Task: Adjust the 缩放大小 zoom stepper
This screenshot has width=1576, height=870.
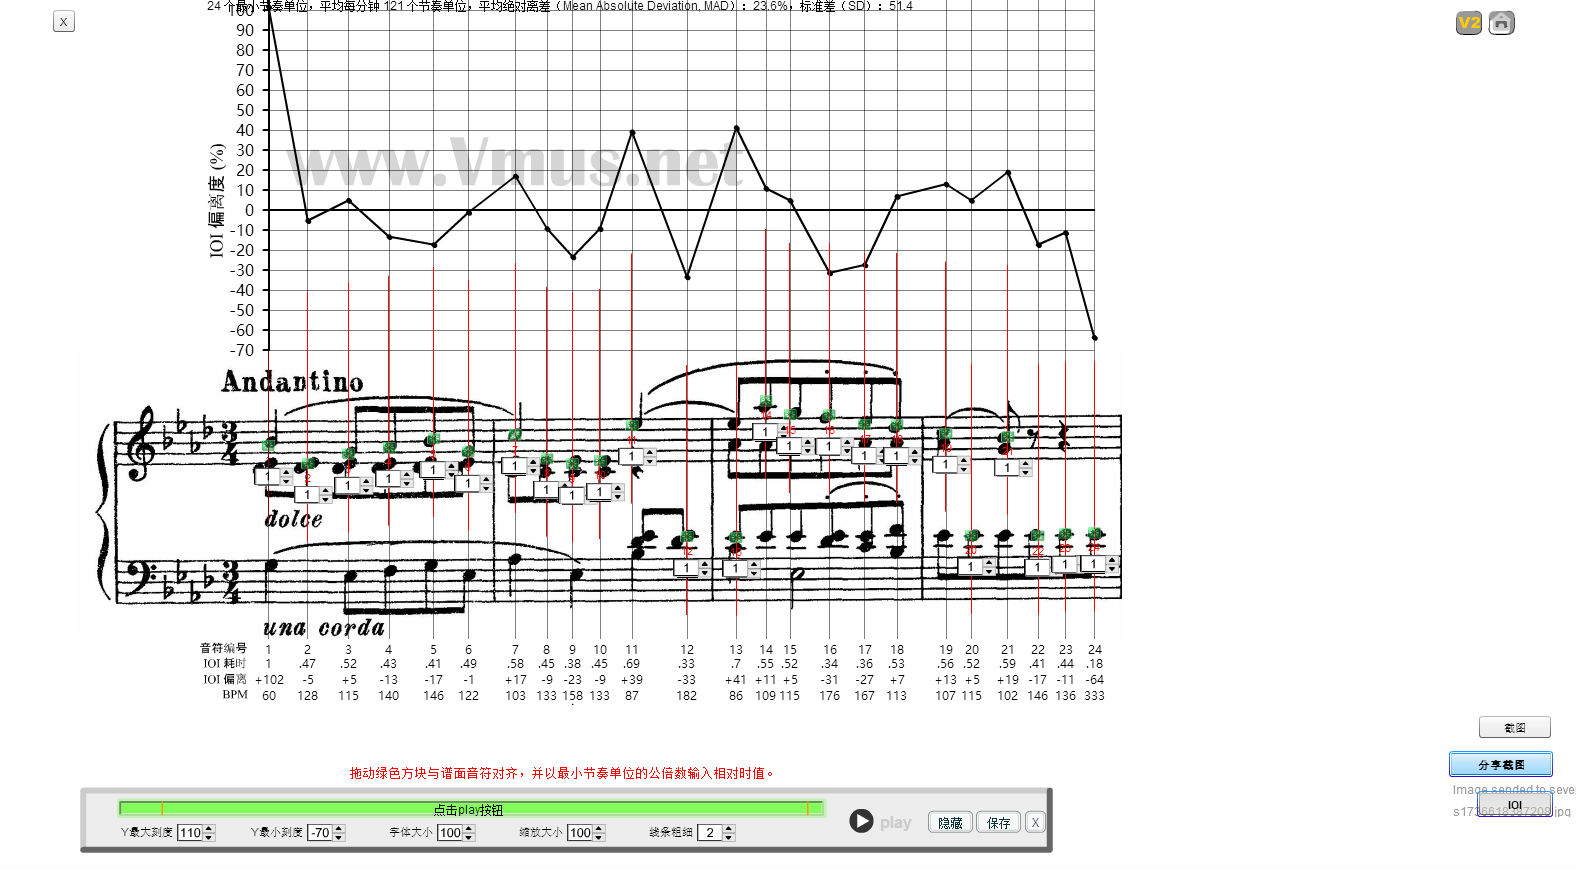Action: pos(599,832)
